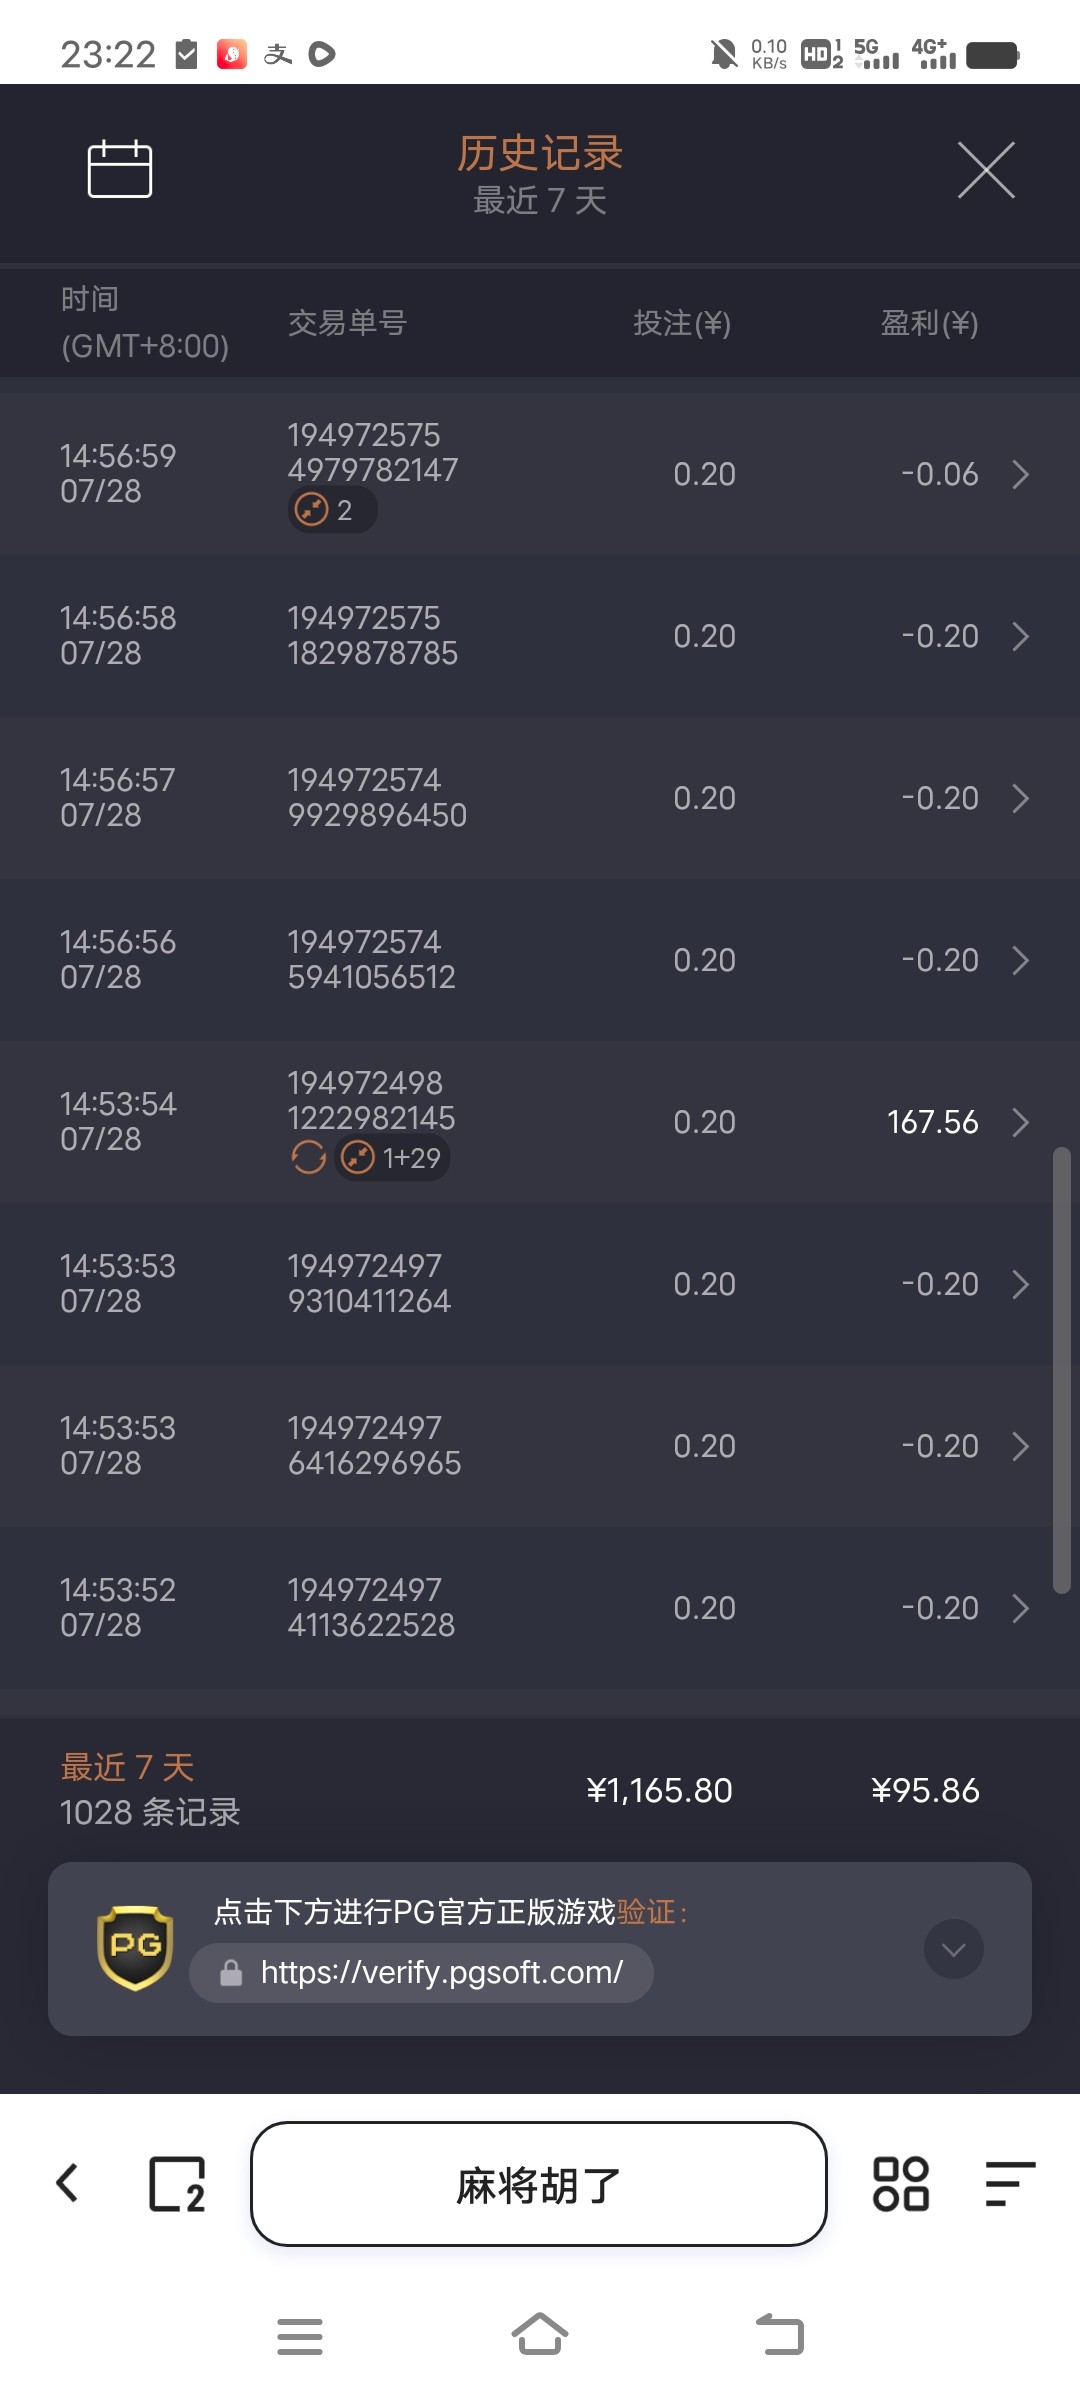Click the list scrollbar on the right
Viewport: 1080px width, 2400px height.
tap(1062, 1370)
